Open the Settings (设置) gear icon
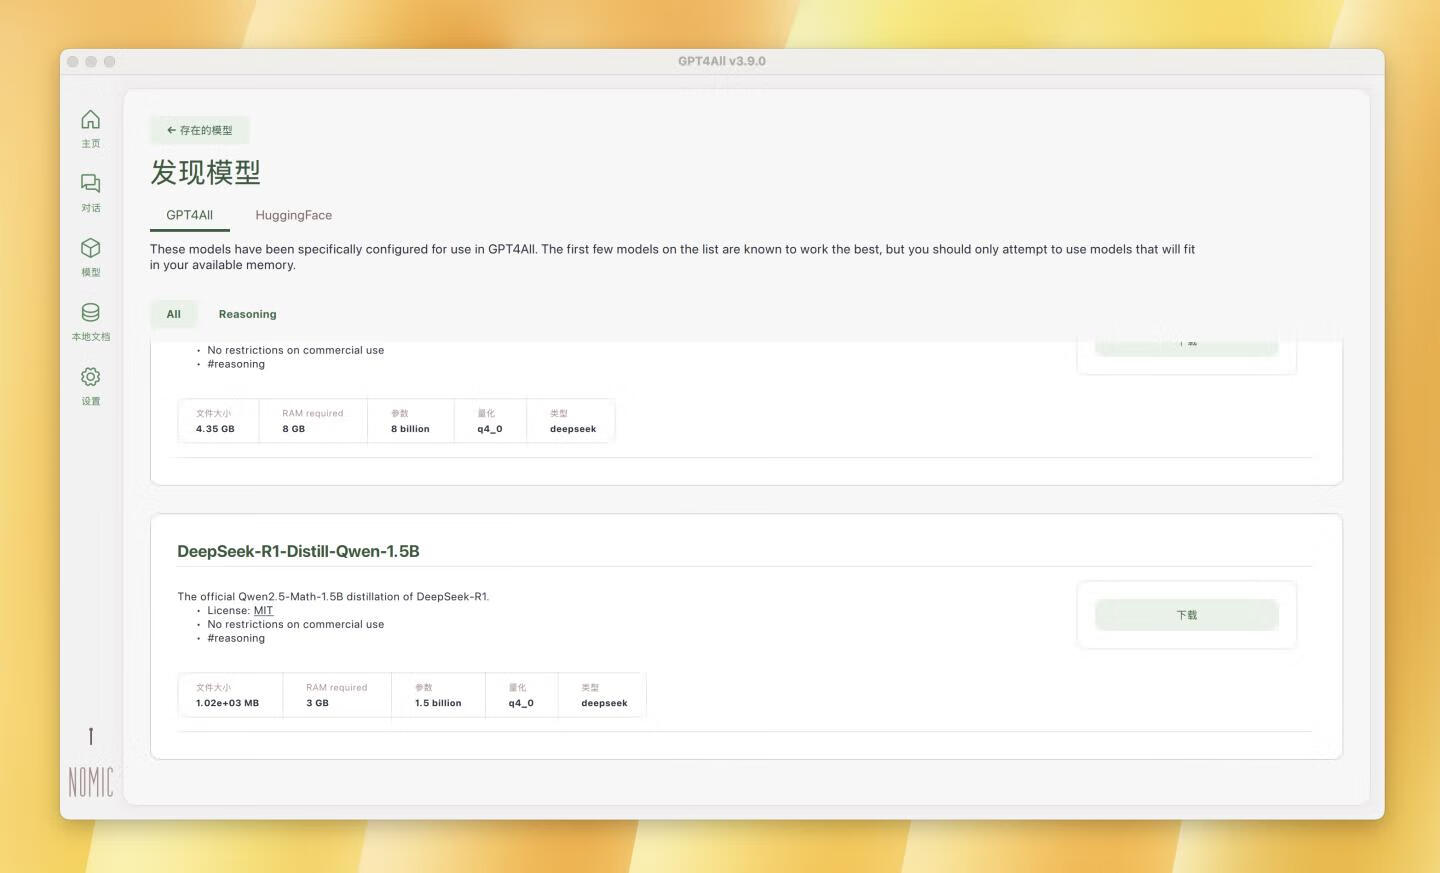The width and height of the screenshot is (1440, 873). (90, 377)
